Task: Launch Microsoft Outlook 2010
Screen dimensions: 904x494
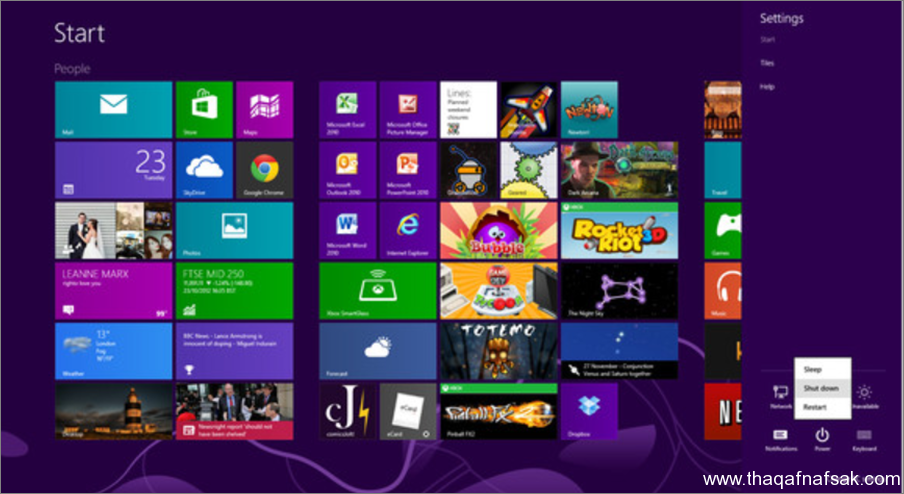Action: point(348,170)
